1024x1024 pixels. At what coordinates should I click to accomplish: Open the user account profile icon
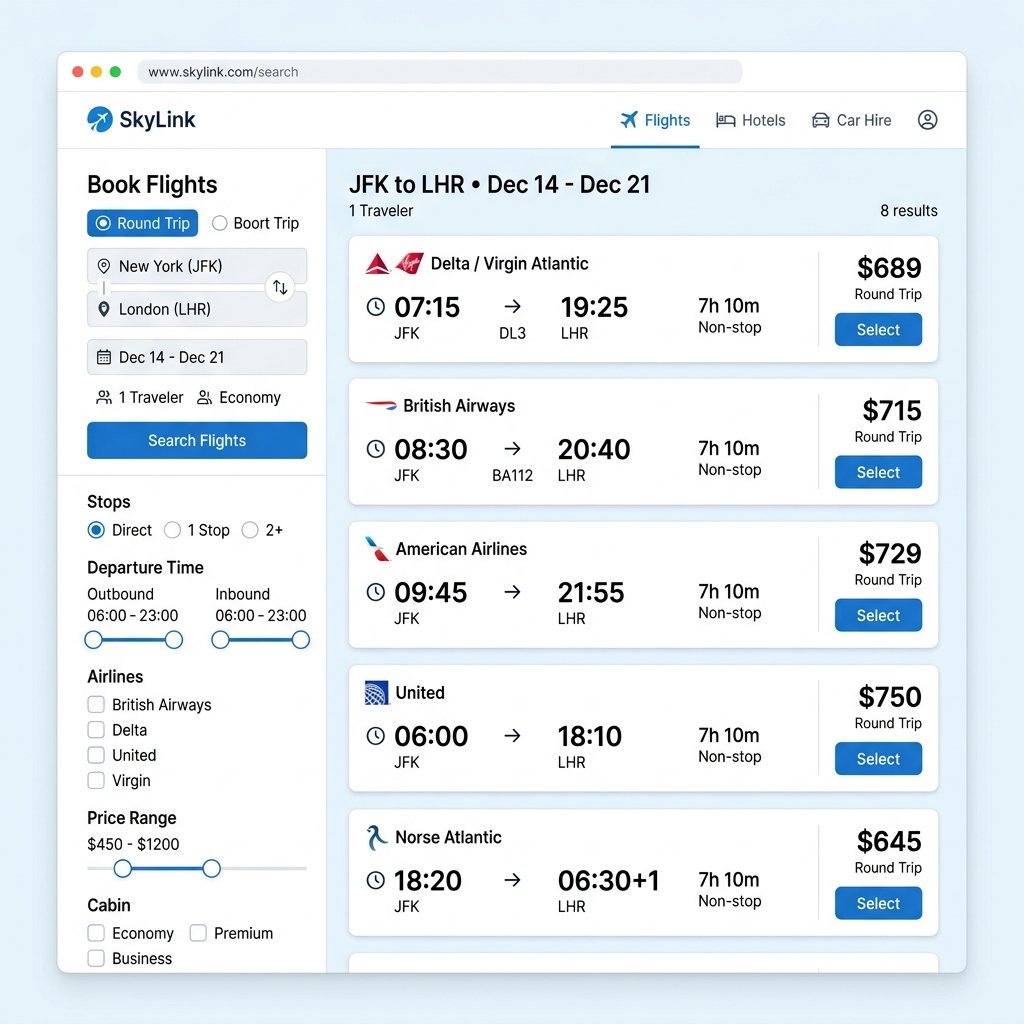(927, 120)
